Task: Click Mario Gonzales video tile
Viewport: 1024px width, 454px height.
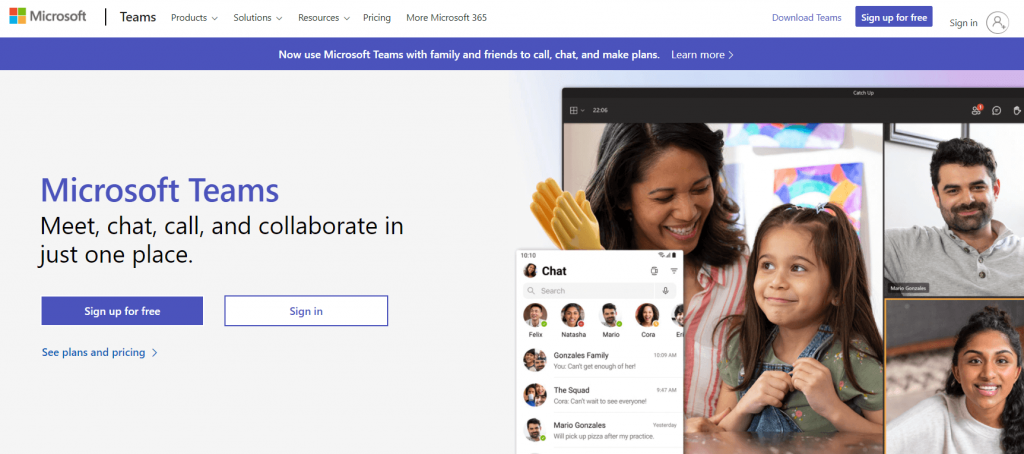Action: (x=954, y=209)
